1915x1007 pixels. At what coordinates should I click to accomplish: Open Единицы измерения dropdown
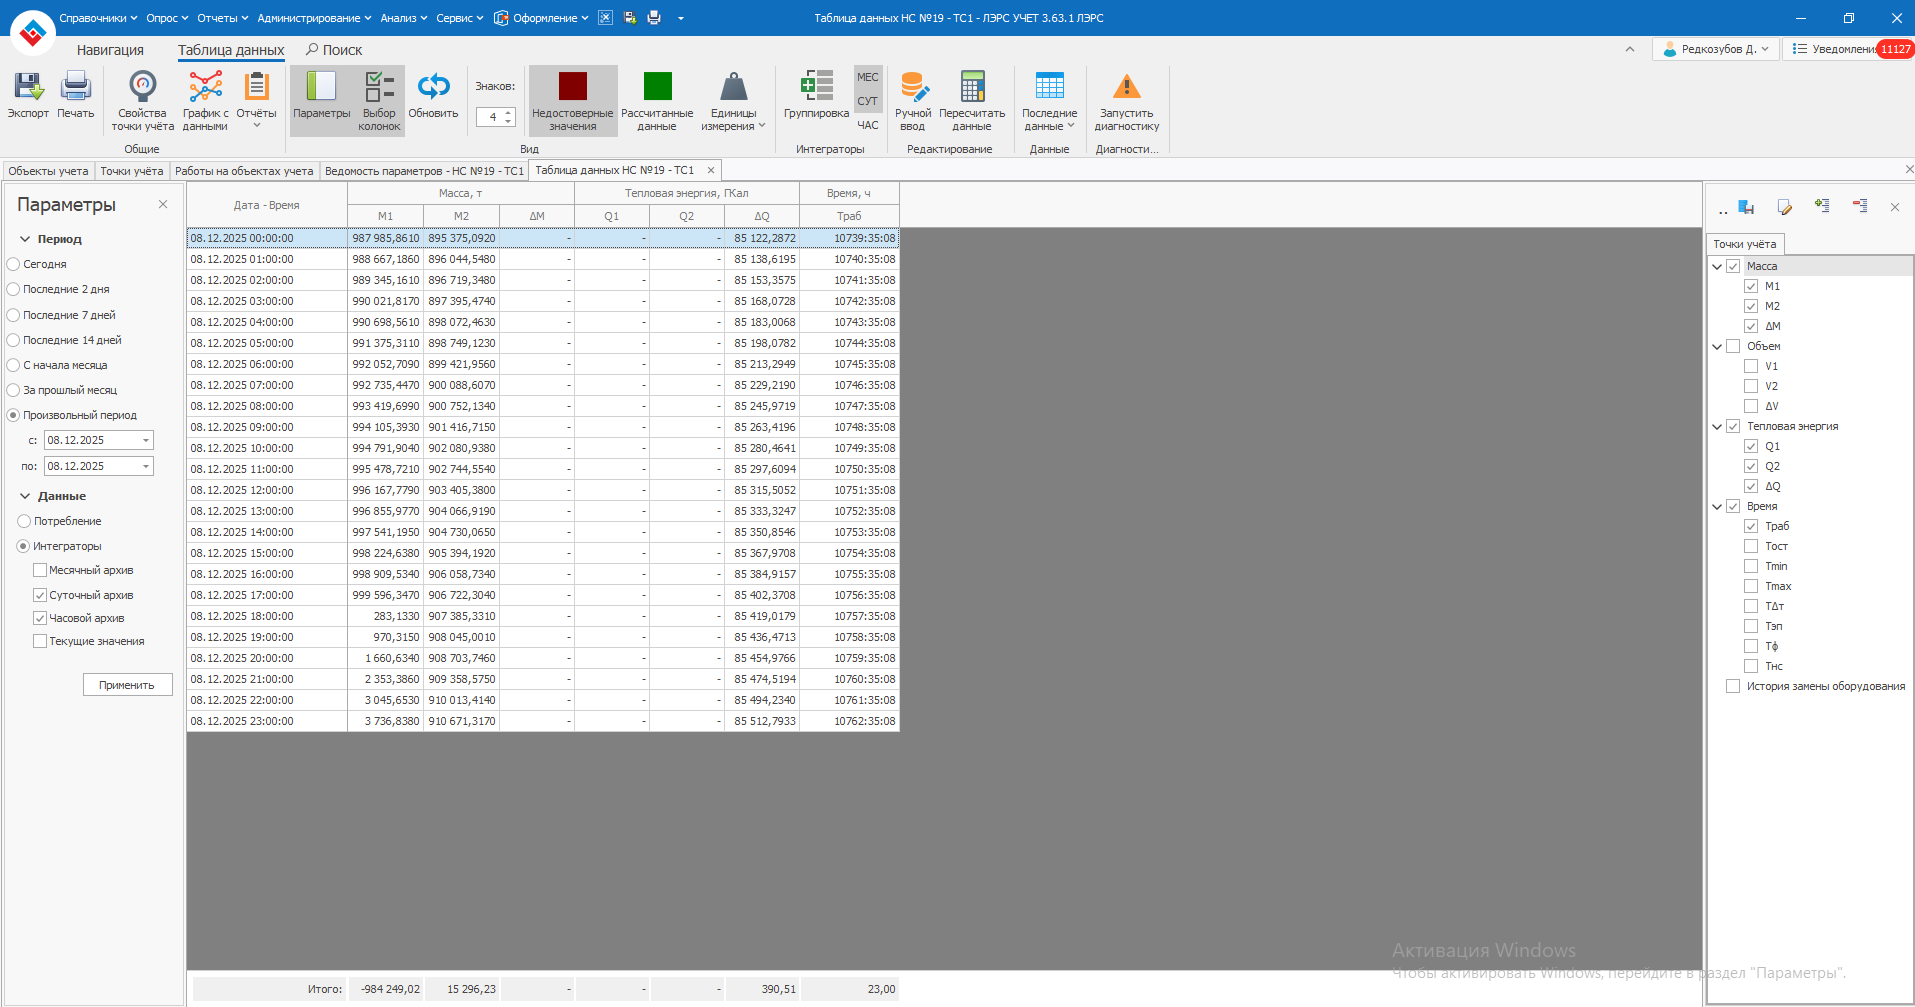pos(733,100)
